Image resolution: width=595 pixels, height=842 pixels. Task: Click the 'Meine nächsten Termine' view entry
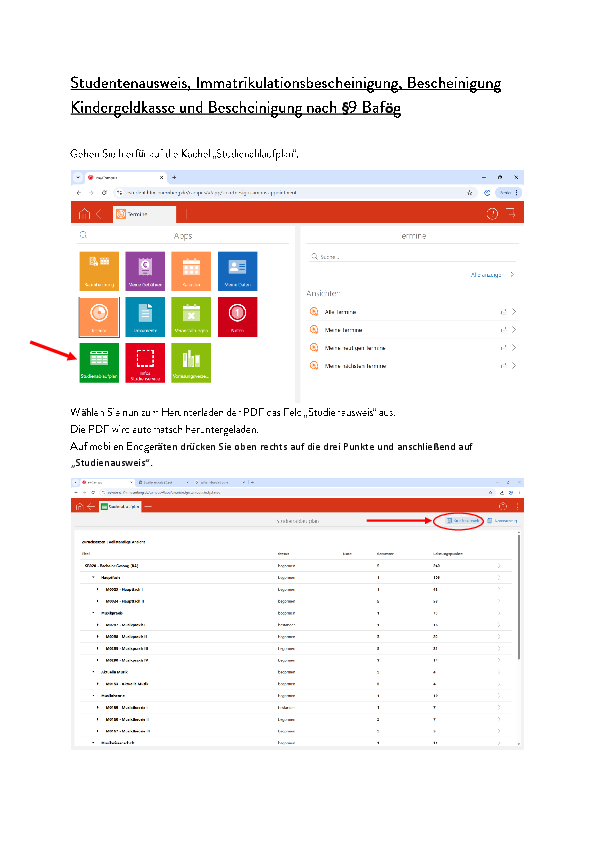point(412,366)
